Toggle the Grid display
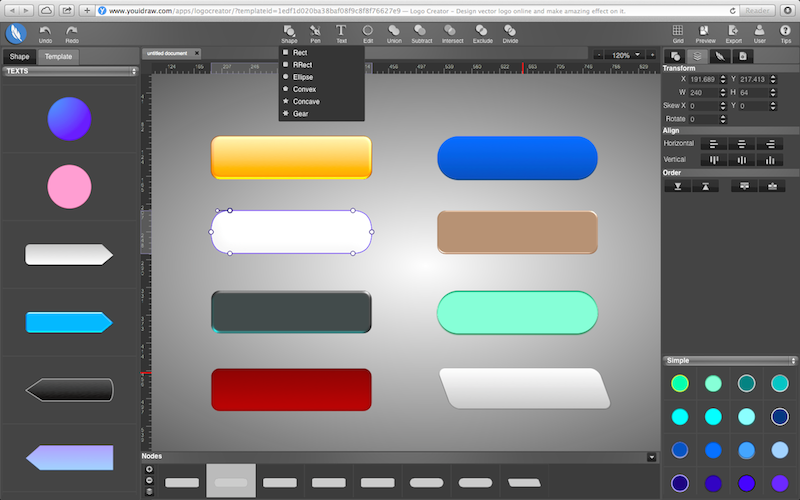The image size is (800, 500). pyautogui.click(x=678, y=33)
